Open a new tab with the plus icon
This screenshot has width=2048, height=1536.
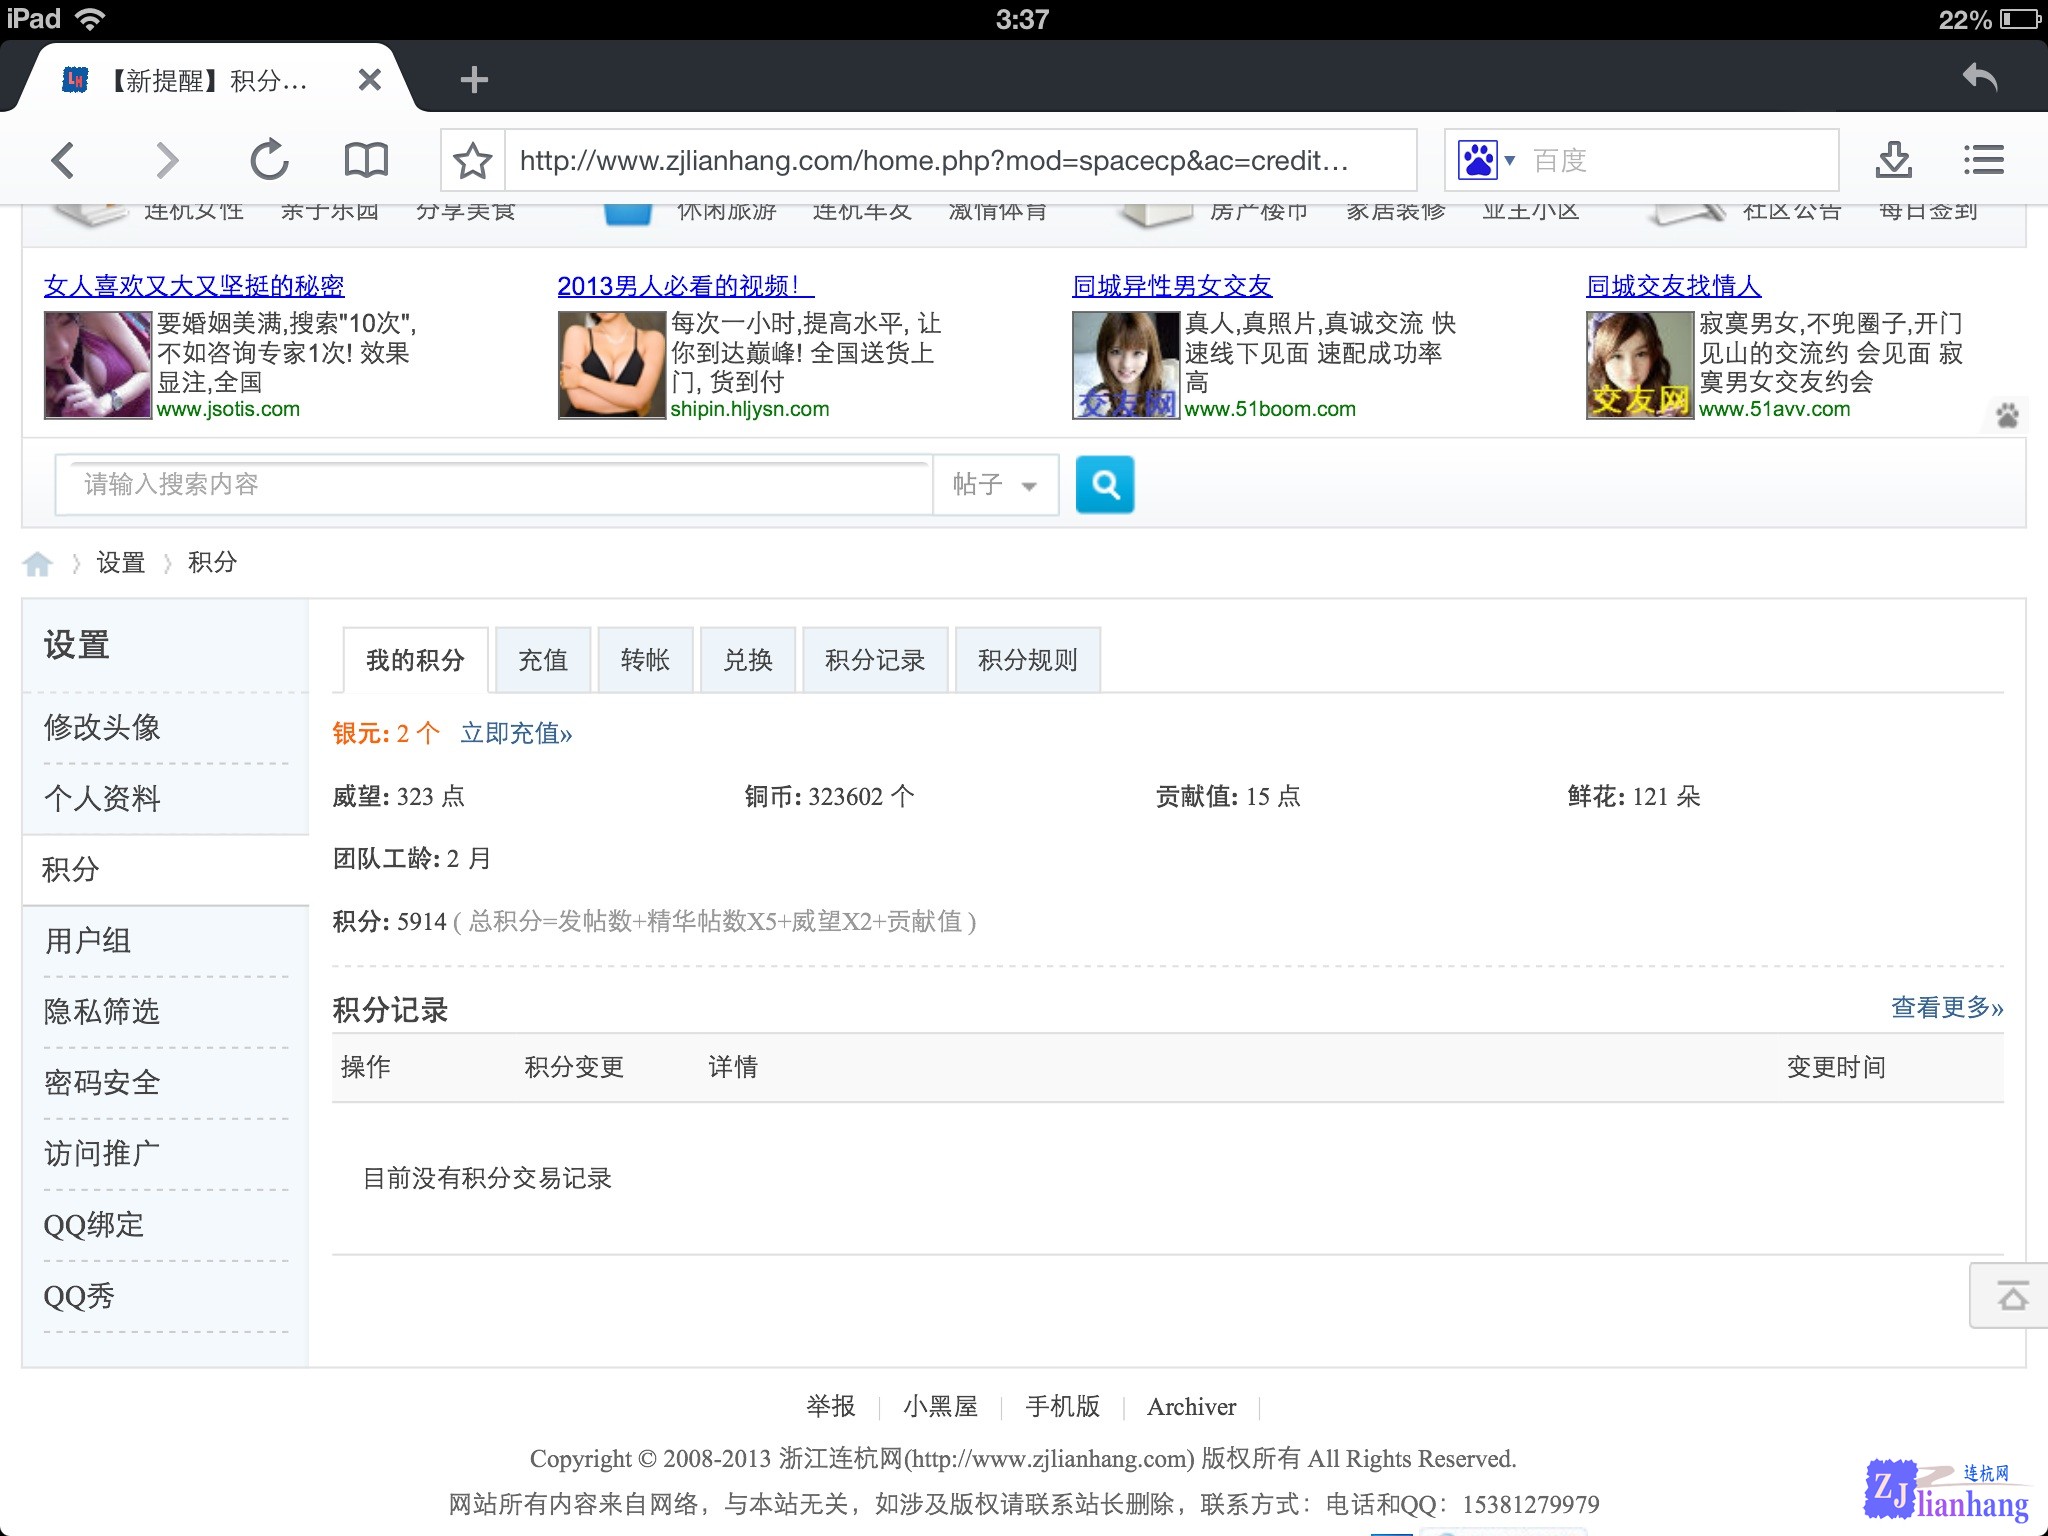pyautogui.click(x=474, y=79)
